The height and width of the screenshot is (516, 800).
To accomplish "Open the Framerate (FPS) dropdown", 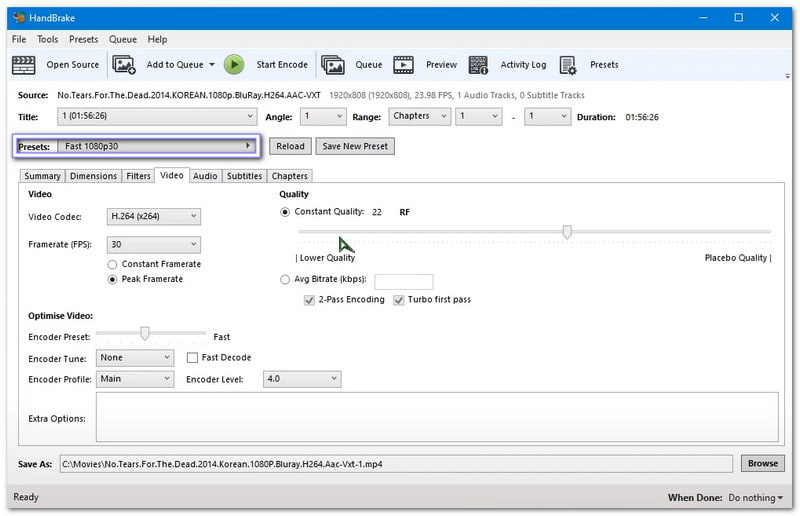I will pos(153,245).
